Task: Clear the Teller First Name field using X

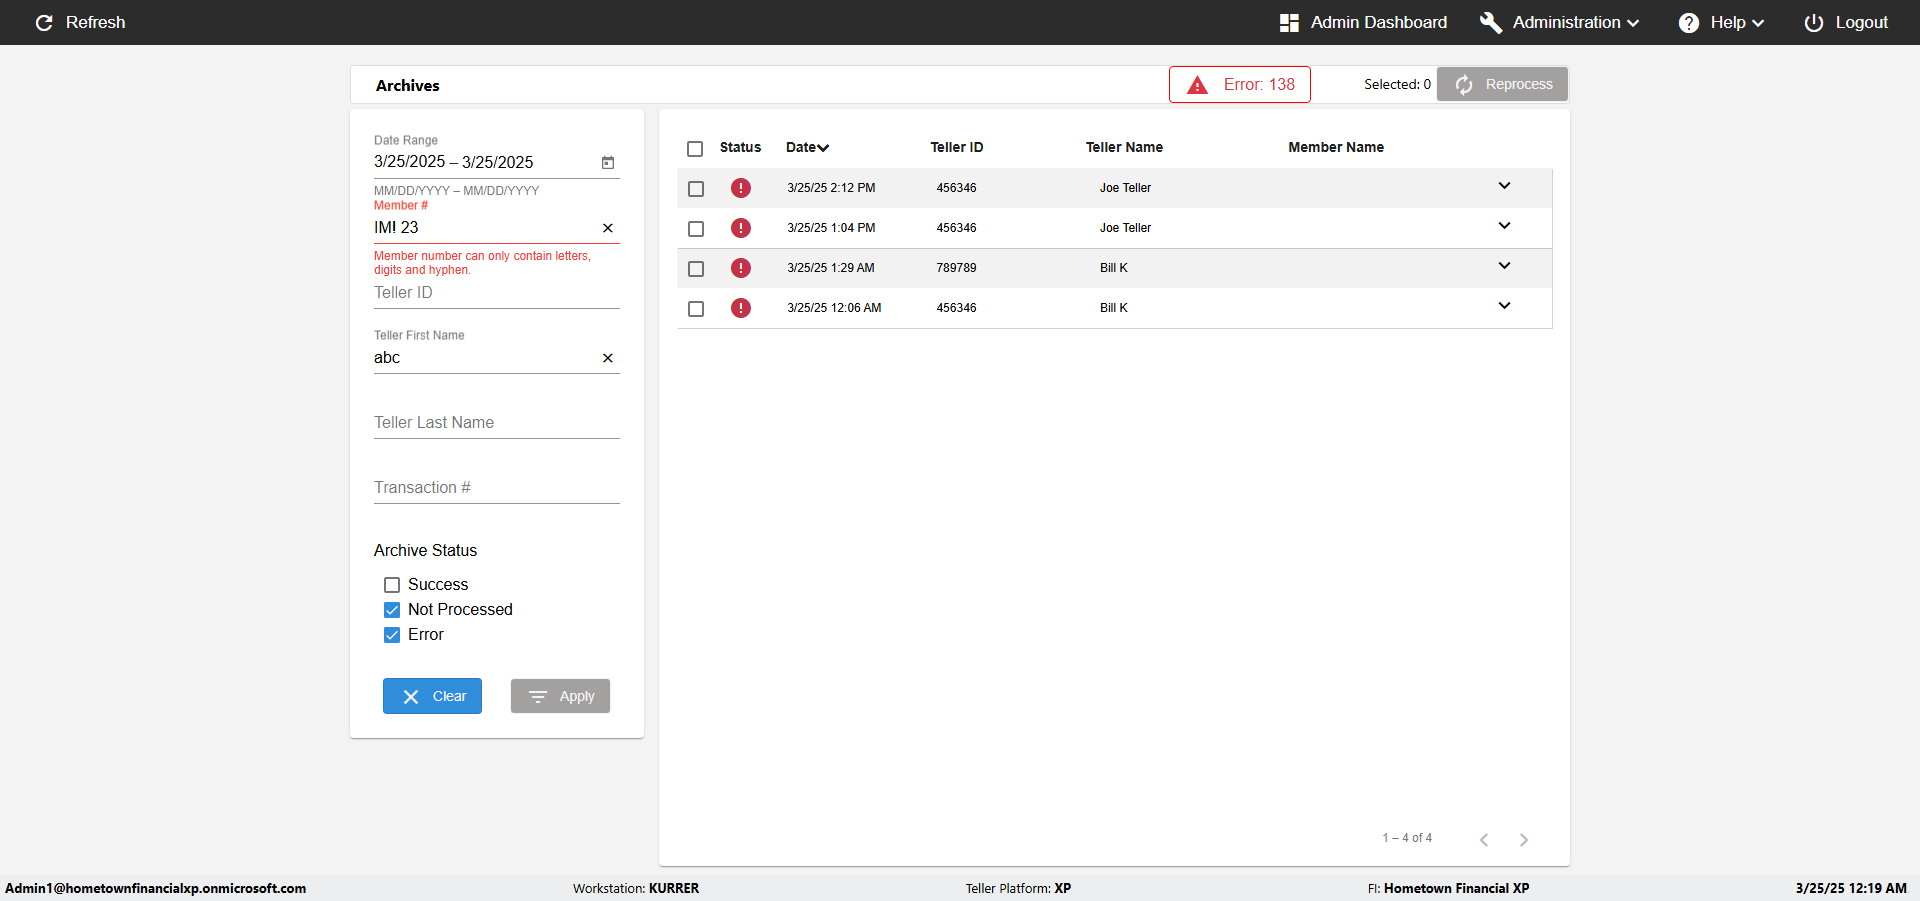Action: 607,358
